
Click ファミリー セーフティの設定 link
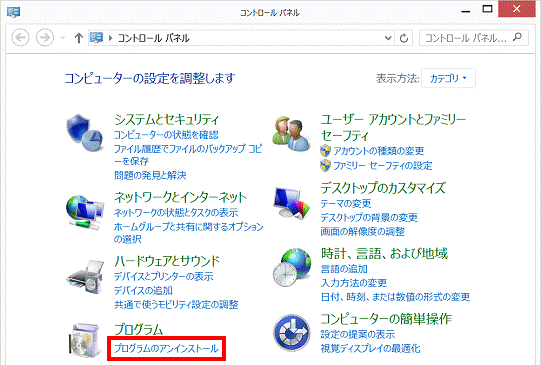[383, 166]
